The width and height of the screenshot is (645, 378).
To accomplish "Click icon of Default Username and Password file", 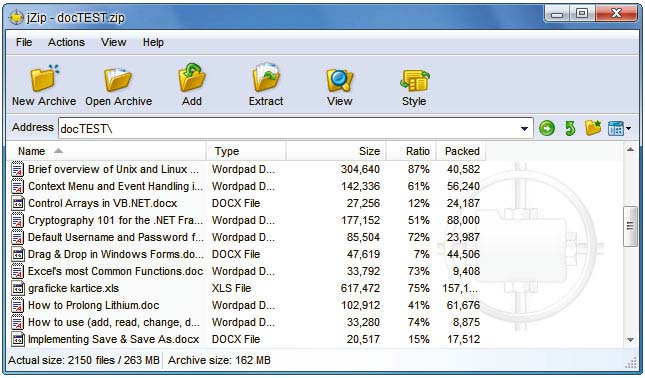I will pos(17,237).
